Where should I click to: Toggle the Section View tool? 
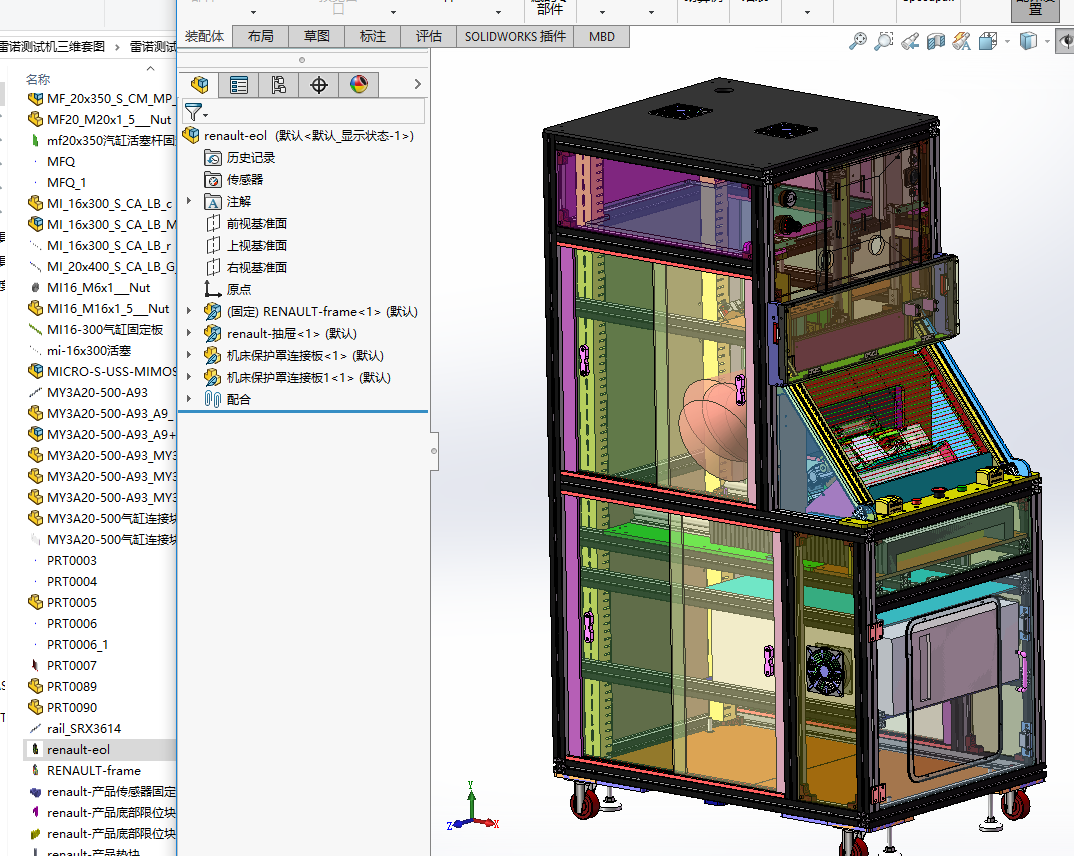(x=935, y=41)
